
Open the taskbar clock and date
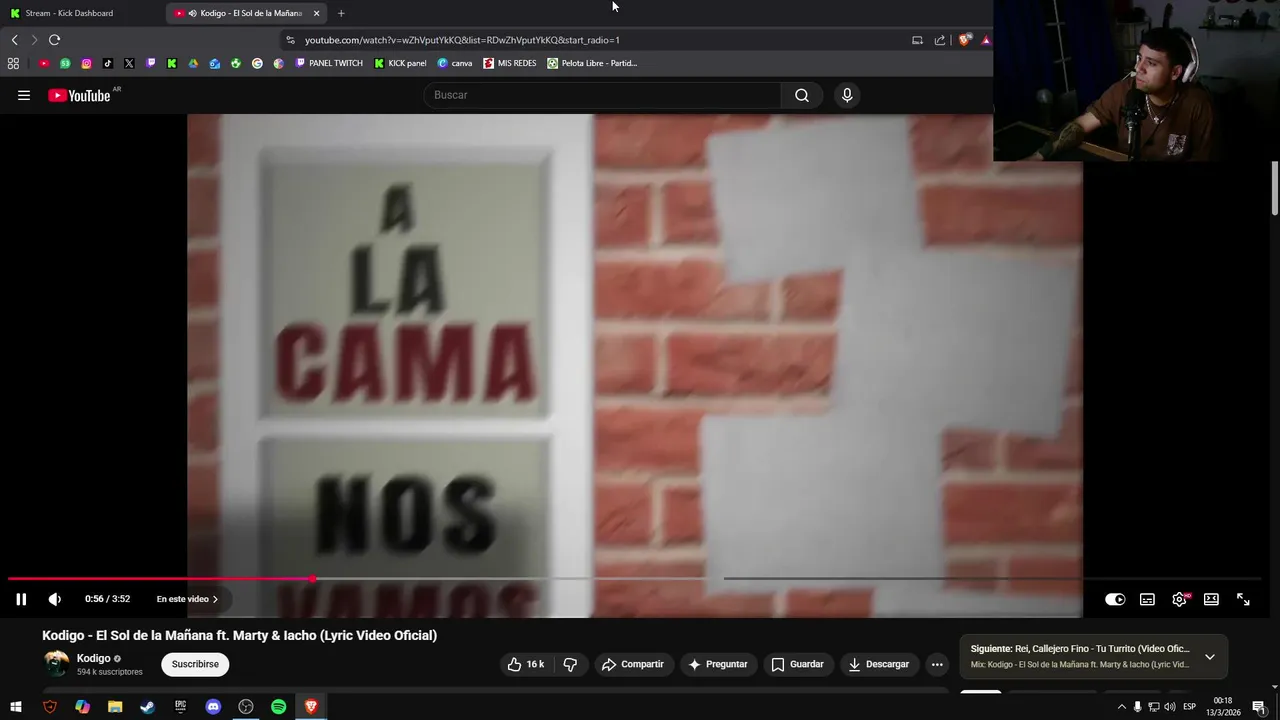1223,707
